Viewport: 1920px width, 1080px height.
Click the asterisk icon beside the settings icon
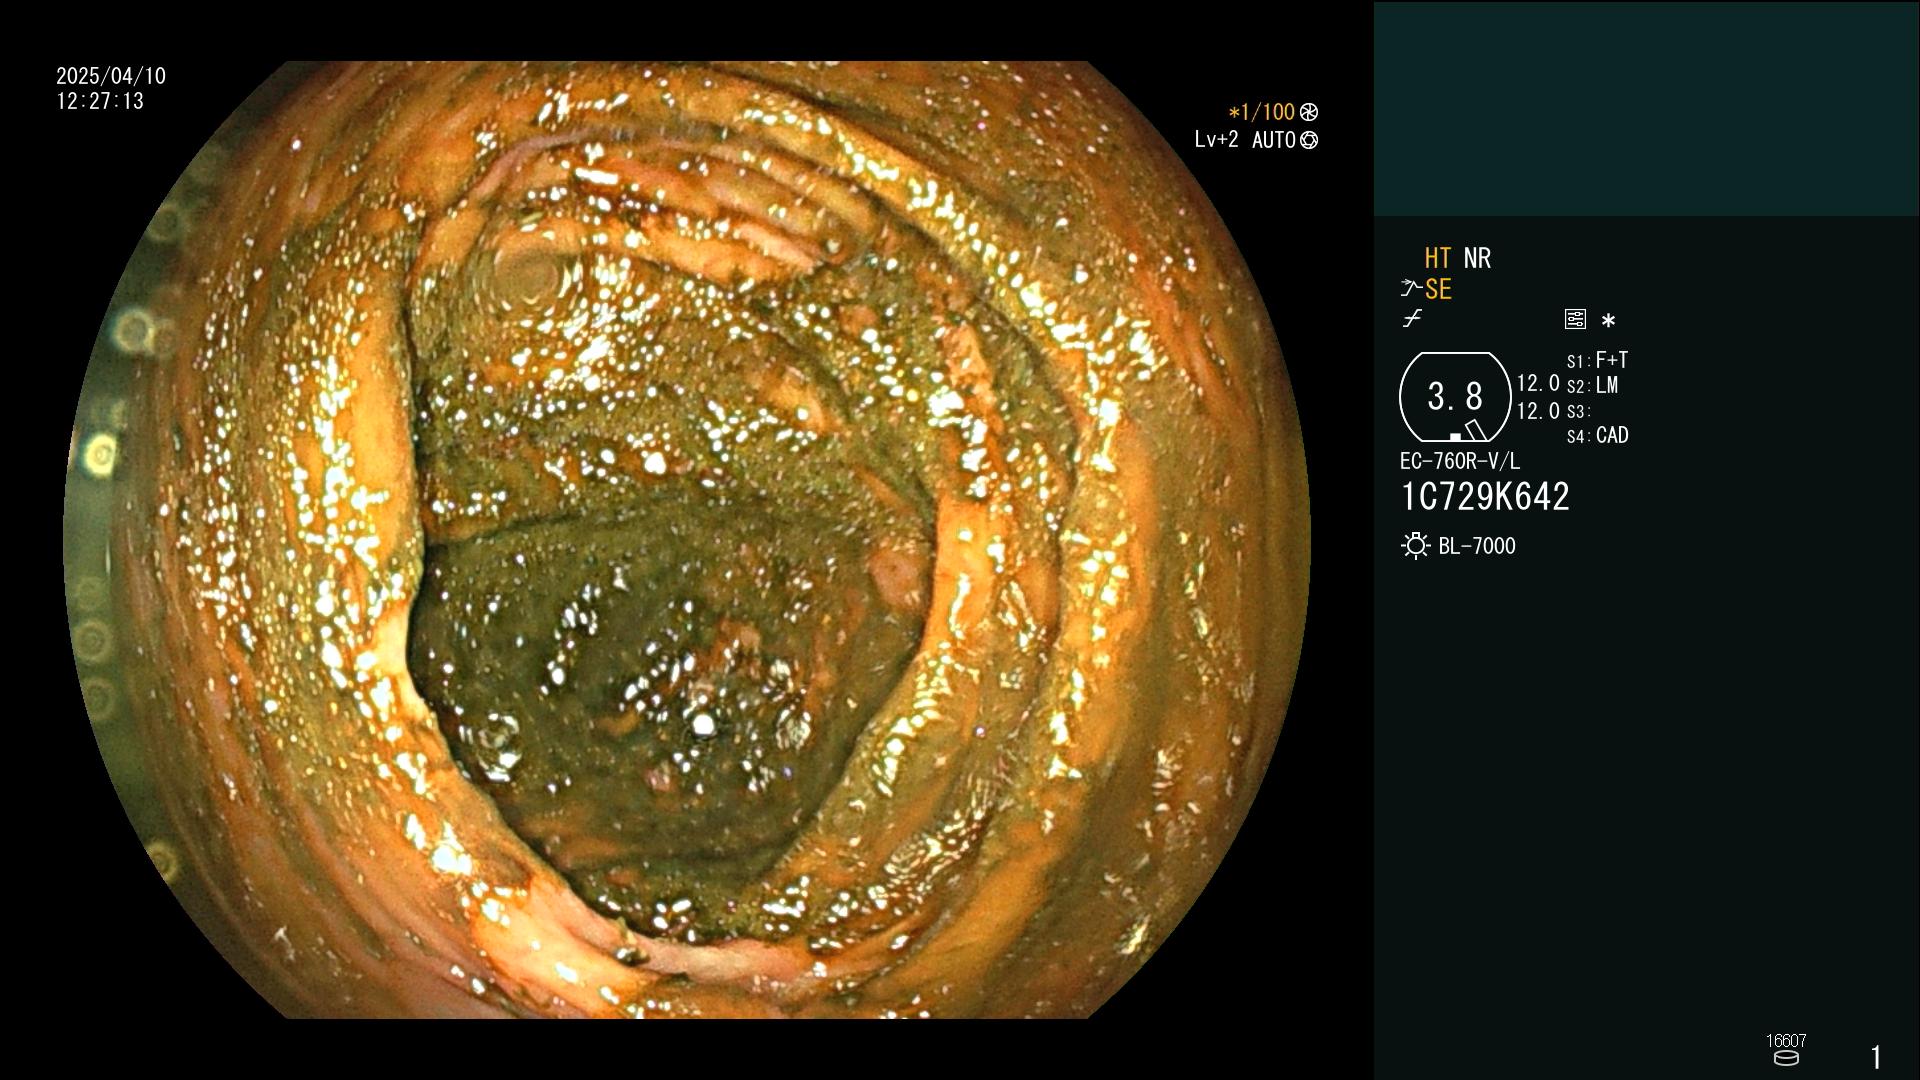point(1608,320)
